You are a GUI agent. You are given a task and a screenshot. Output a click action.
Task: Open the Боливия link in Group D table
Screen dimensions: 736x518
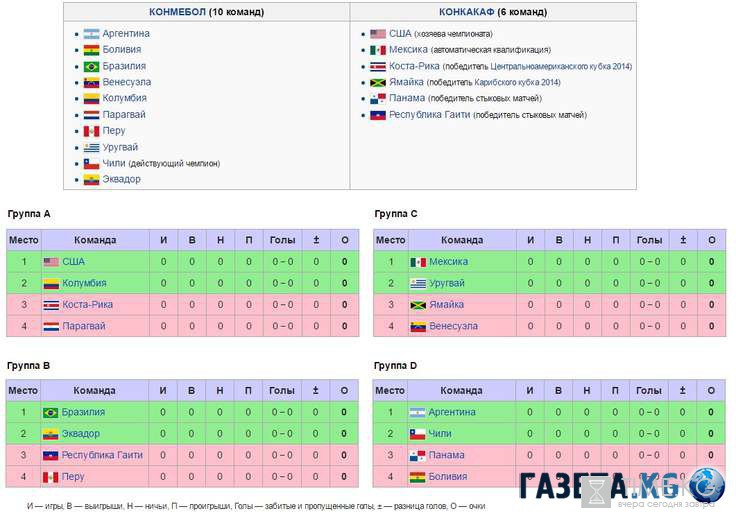pyautogui.click(x=448, y=477)
